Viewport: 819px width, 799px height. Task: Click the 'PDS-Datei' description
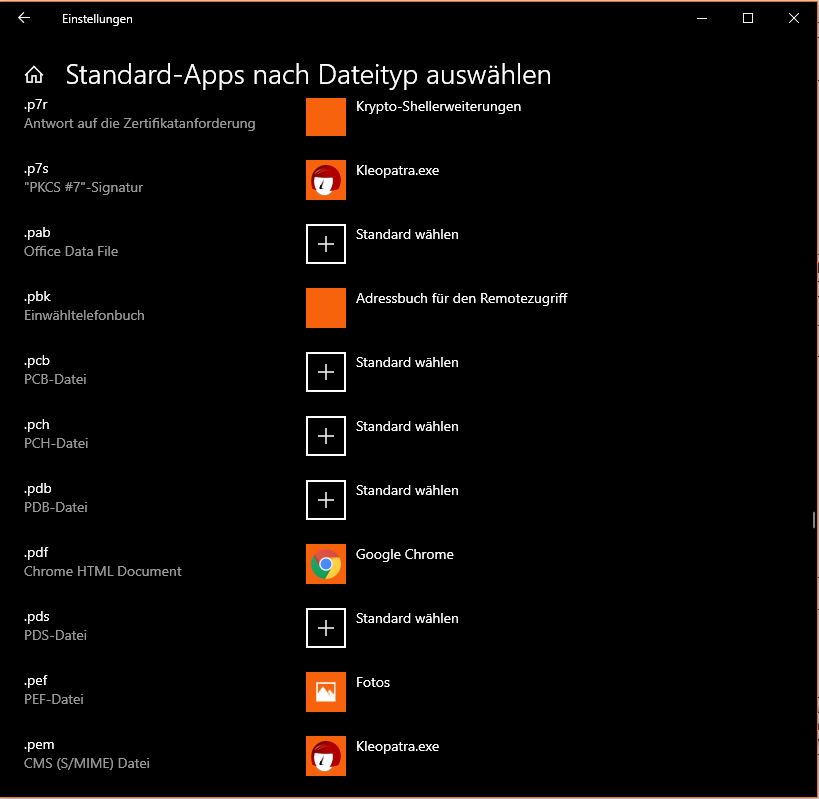tap(55, 635)
